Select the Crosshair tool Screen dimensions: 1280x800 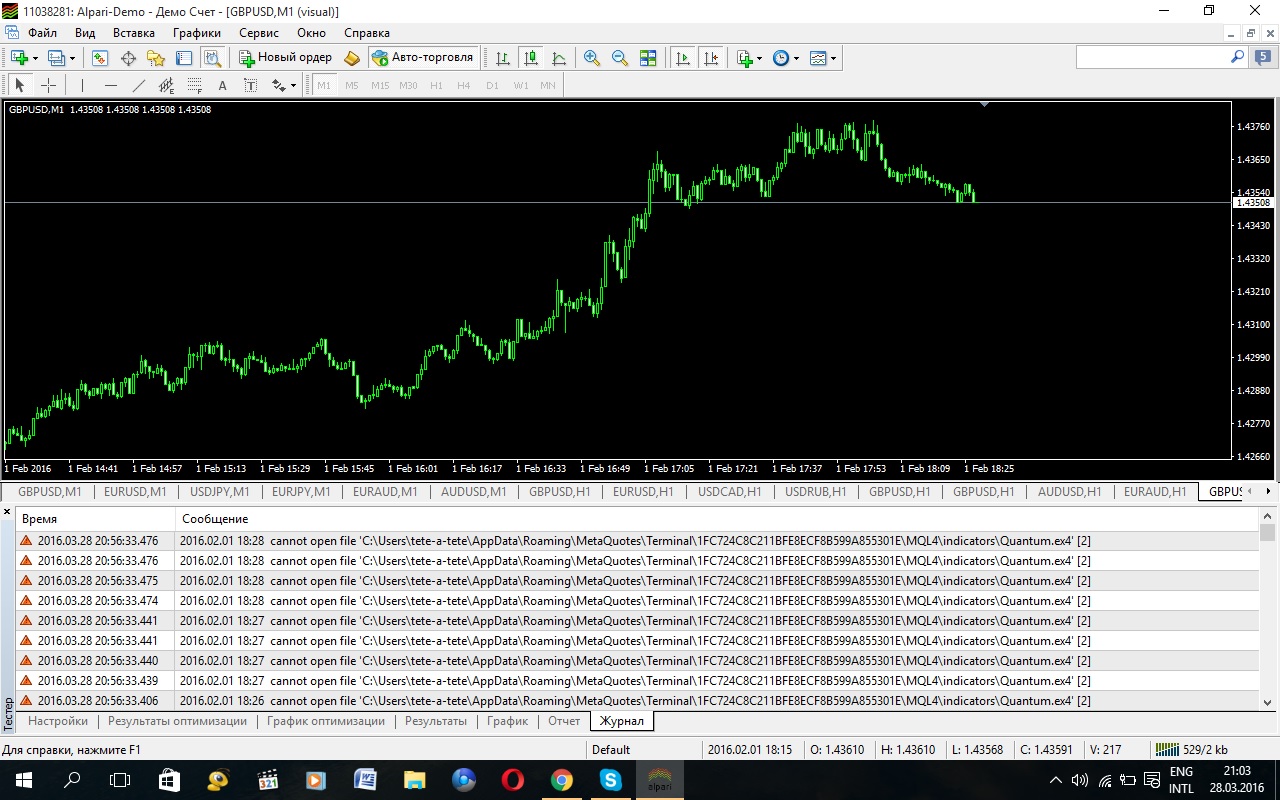pyautogui.click(x=48, y=85)
